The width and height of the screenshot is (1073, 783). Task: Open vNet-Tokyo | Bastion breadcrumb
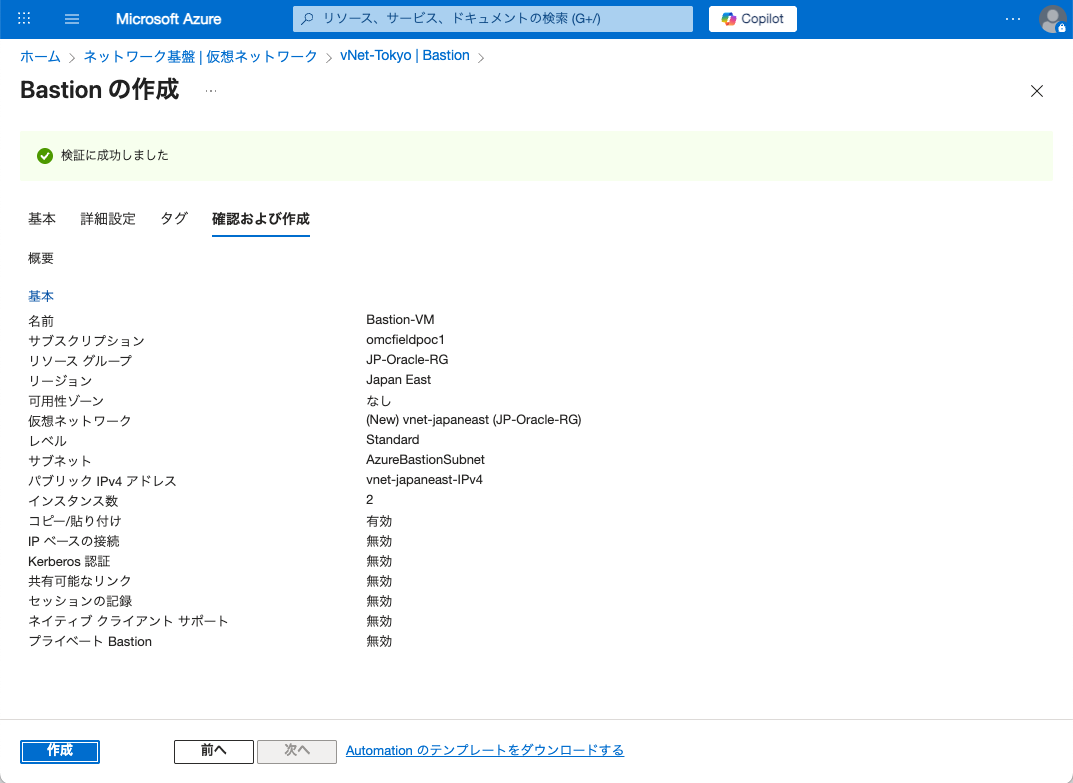click(x=404, y=55)
